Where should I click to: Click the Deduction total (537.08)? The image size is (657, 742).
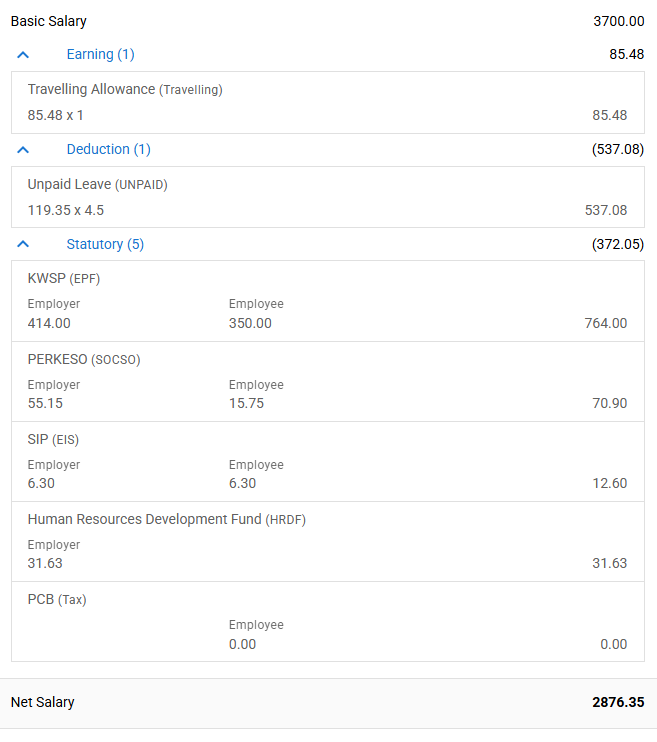(x=617, y=149)
